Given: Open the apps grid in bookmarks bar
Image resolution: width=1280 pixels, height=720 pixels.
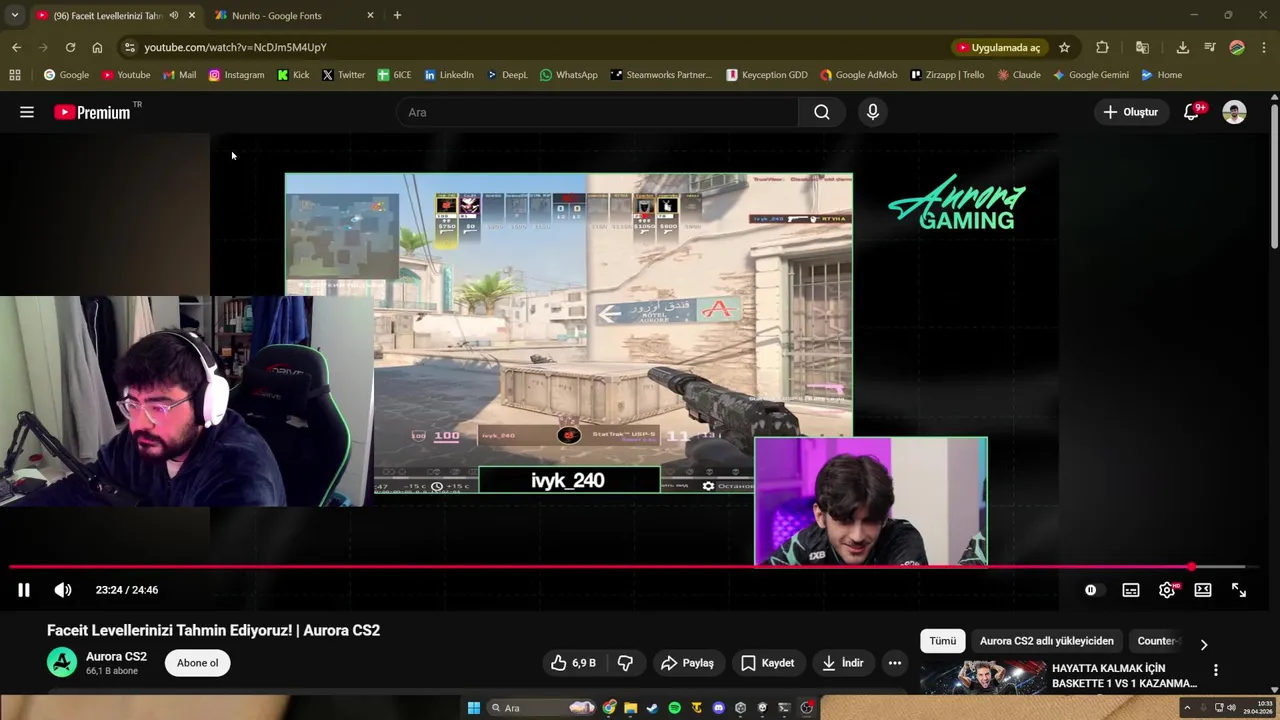Looking at the screenshot, I should pos(15,75).
